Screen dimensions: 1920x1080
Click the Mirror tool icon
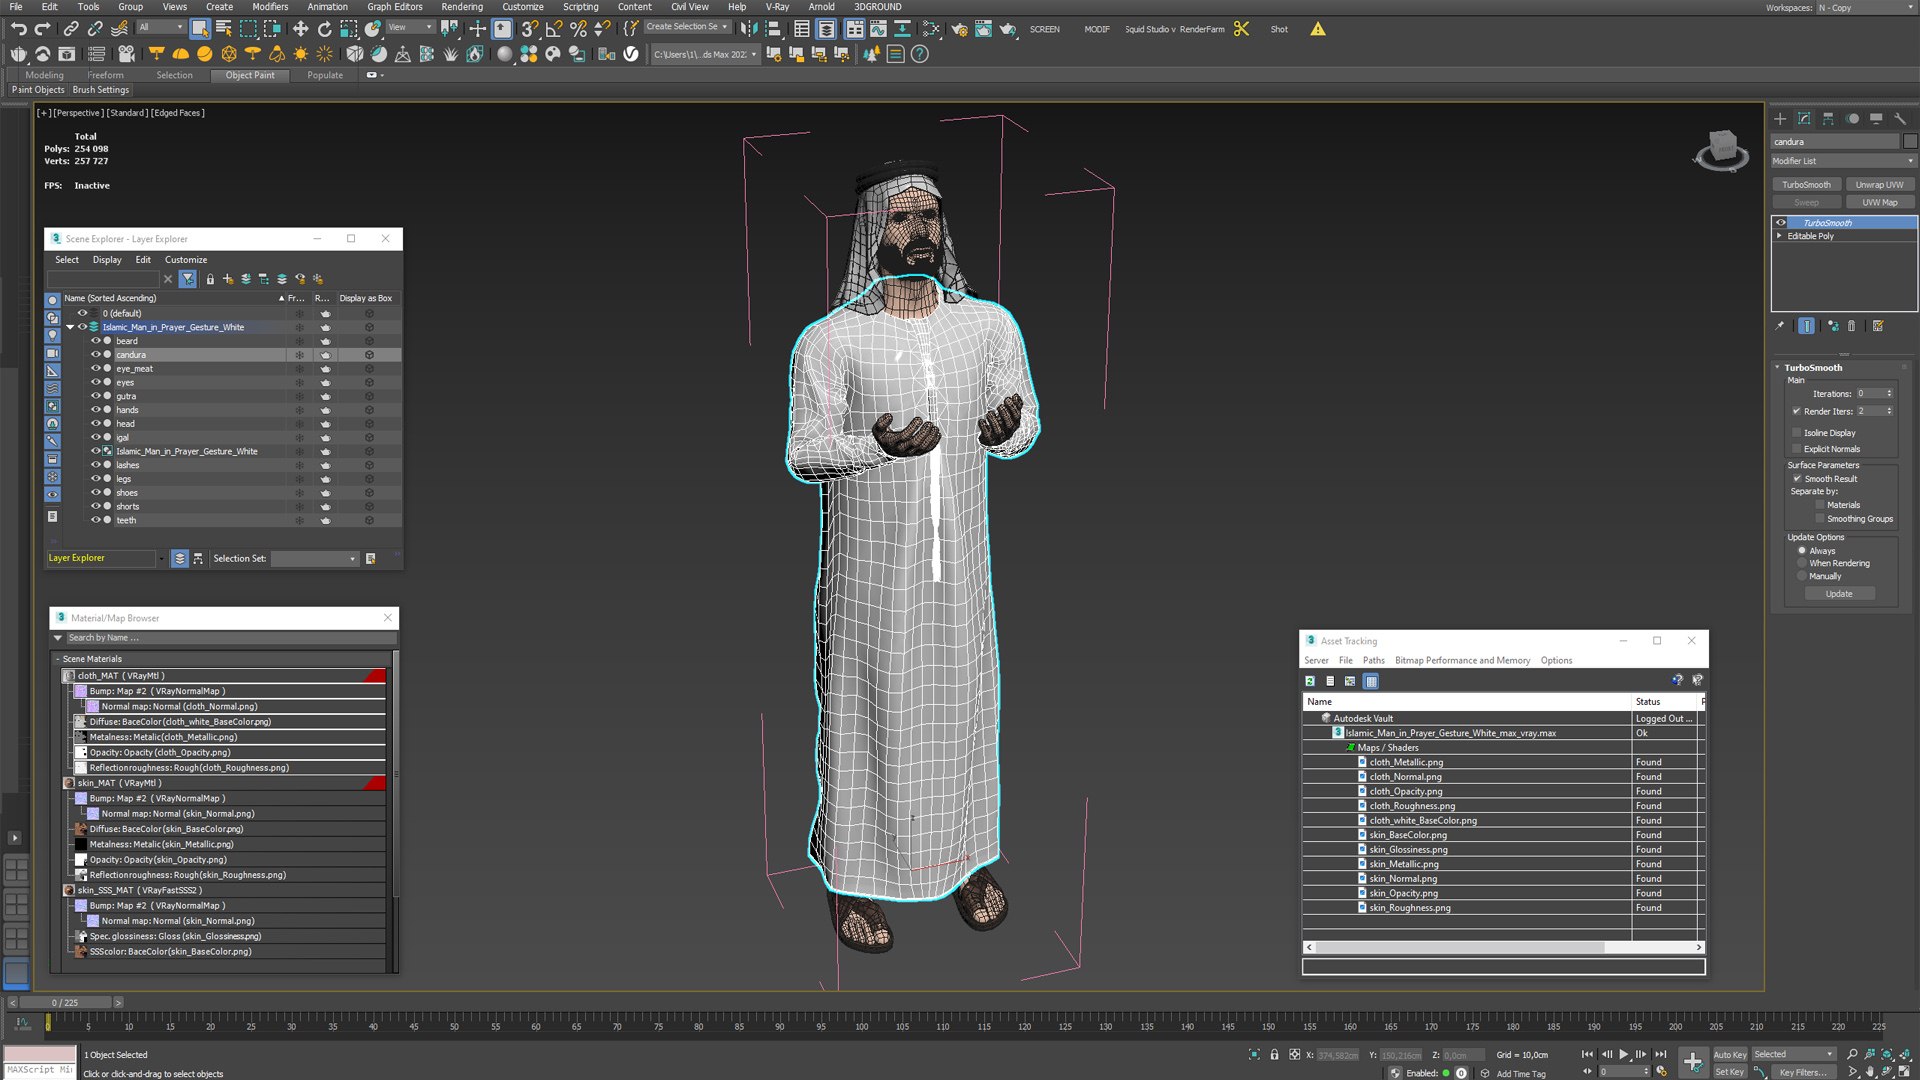[749, 29]
